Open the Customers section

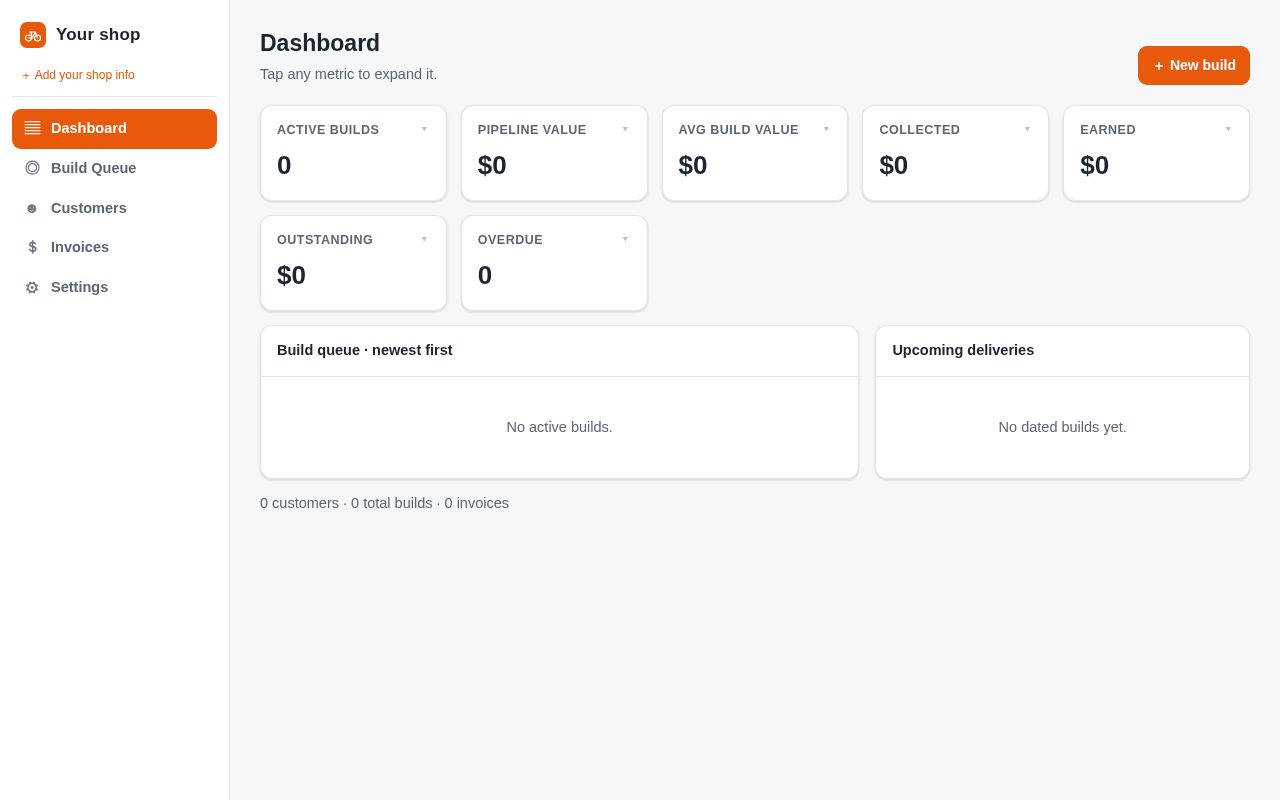114,208
